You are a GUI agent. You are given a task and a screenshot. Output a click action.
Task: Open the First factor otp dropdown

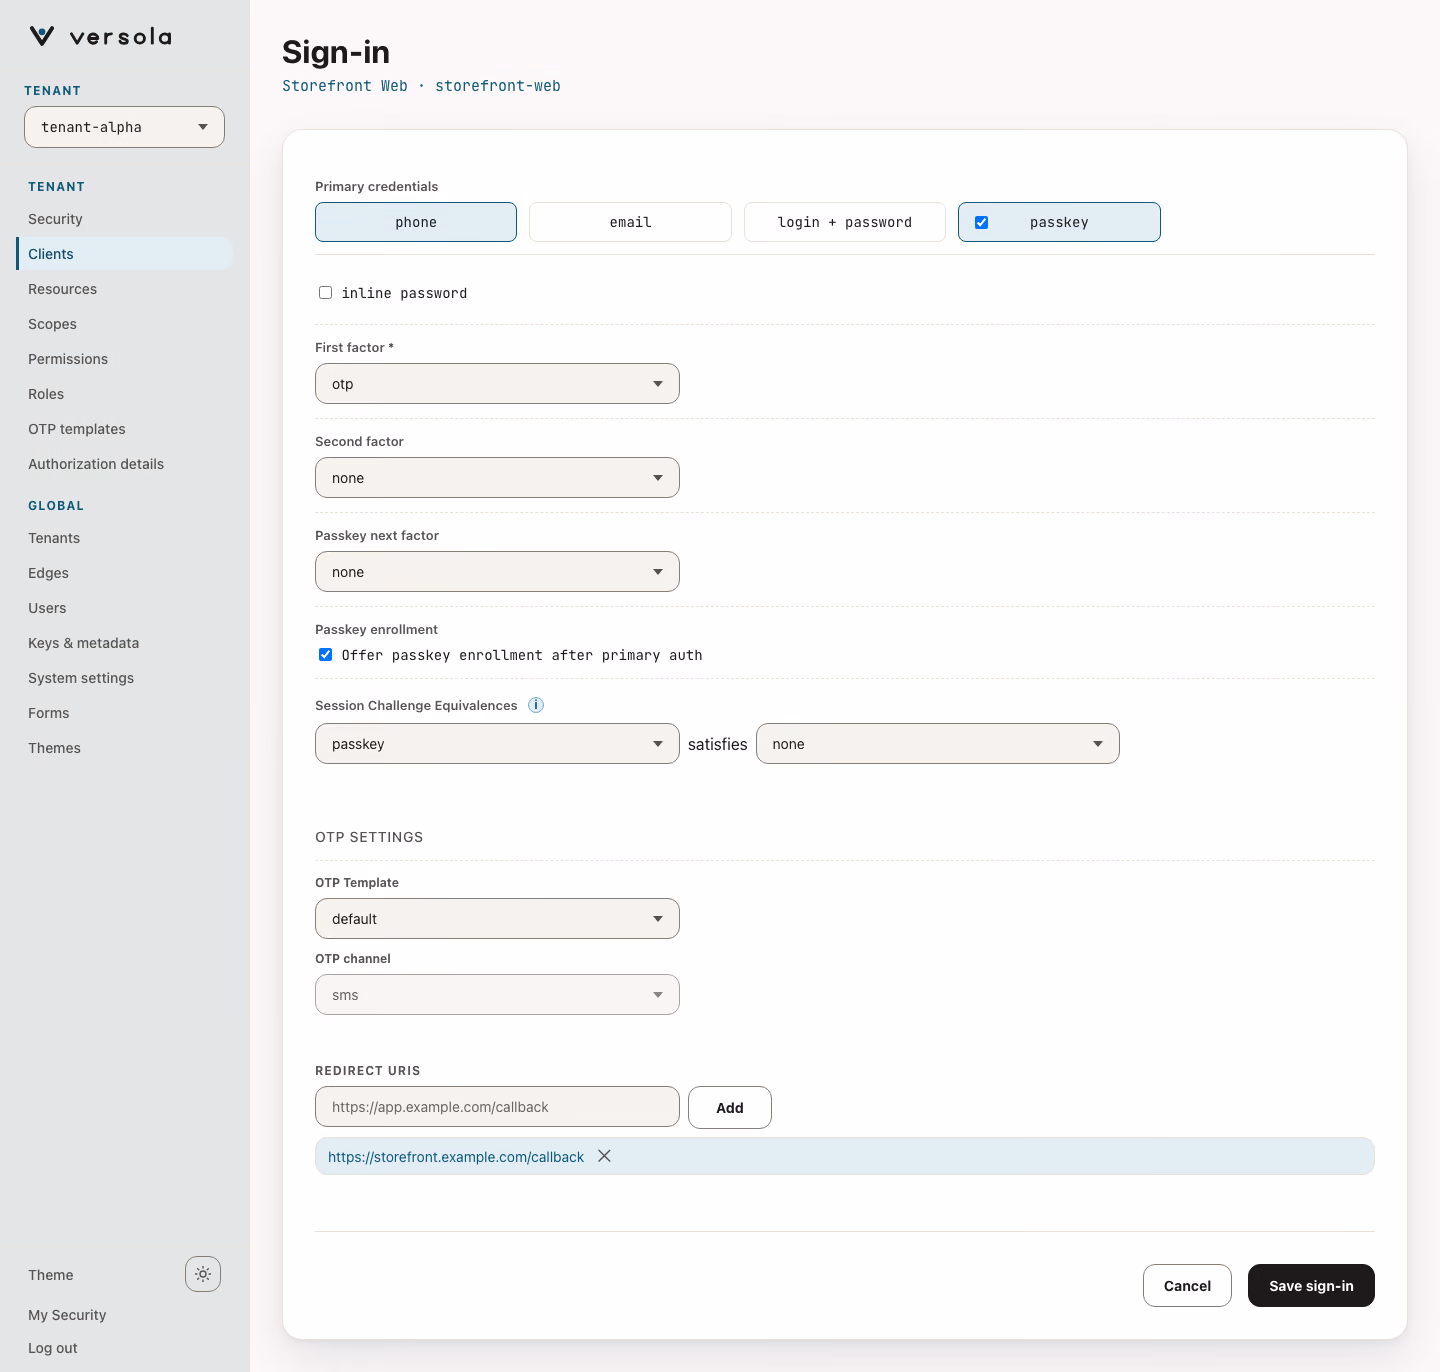tap(497, 384)
